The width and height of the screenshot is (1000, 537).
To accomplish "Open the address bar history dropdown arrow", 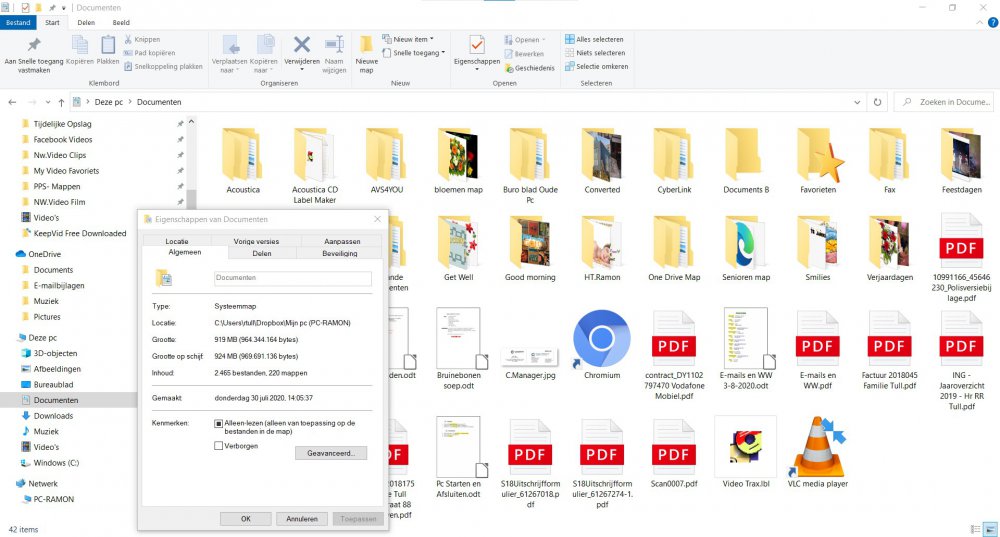I will pyautogui.click(x=856, y=102).
